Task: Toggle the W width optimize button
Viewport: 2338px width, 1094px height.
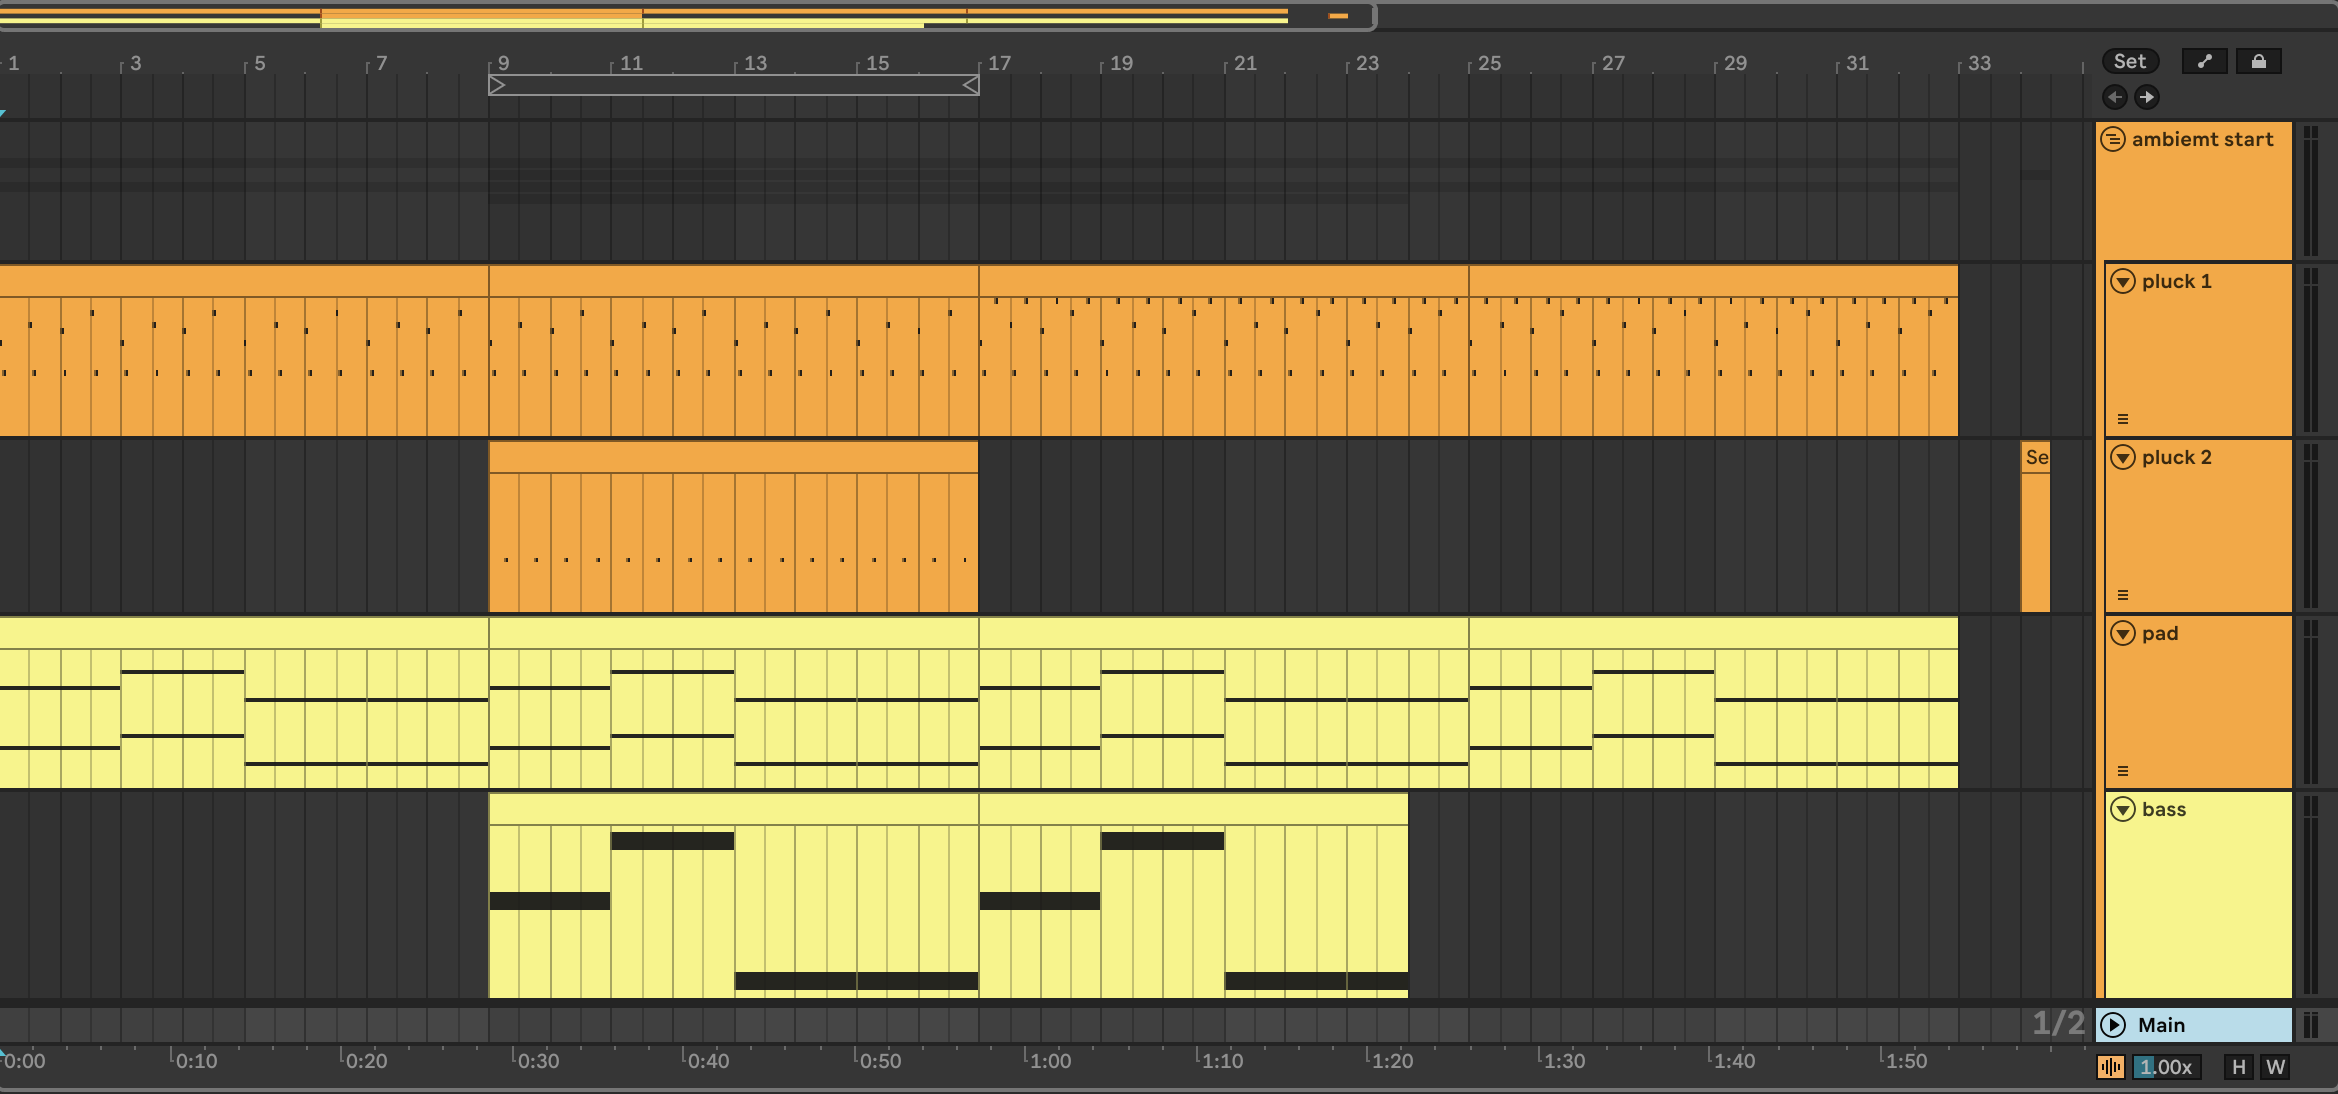Action: point(2275,1067)
